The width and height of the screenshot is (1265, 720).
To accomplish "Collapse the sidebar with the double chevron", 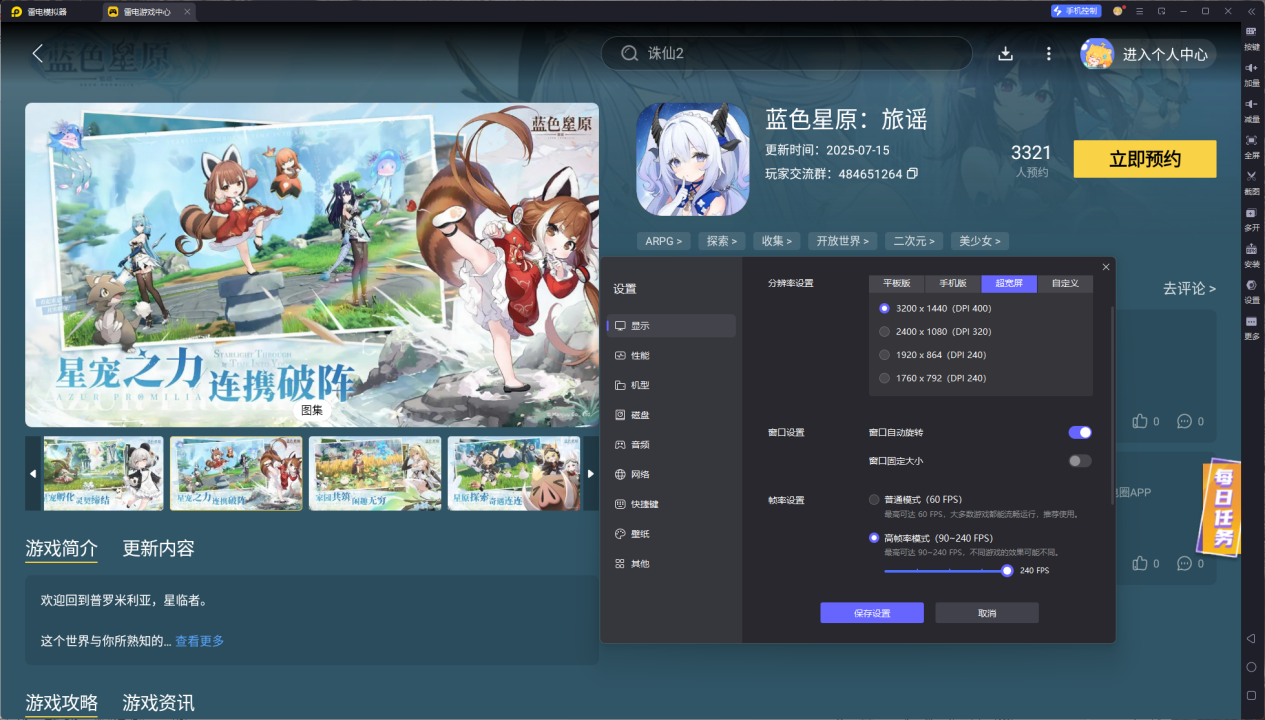I will tap(1252, 11).
